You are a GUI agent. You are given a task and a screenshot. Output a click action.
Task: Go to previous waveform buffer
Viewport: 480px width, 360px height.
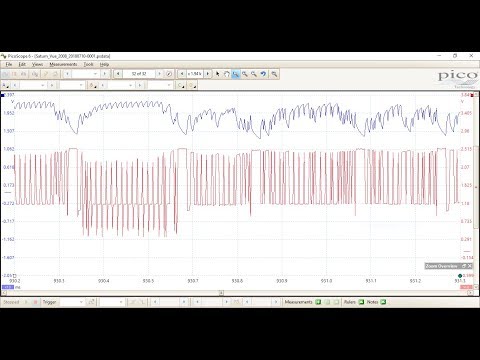[118, 74]
